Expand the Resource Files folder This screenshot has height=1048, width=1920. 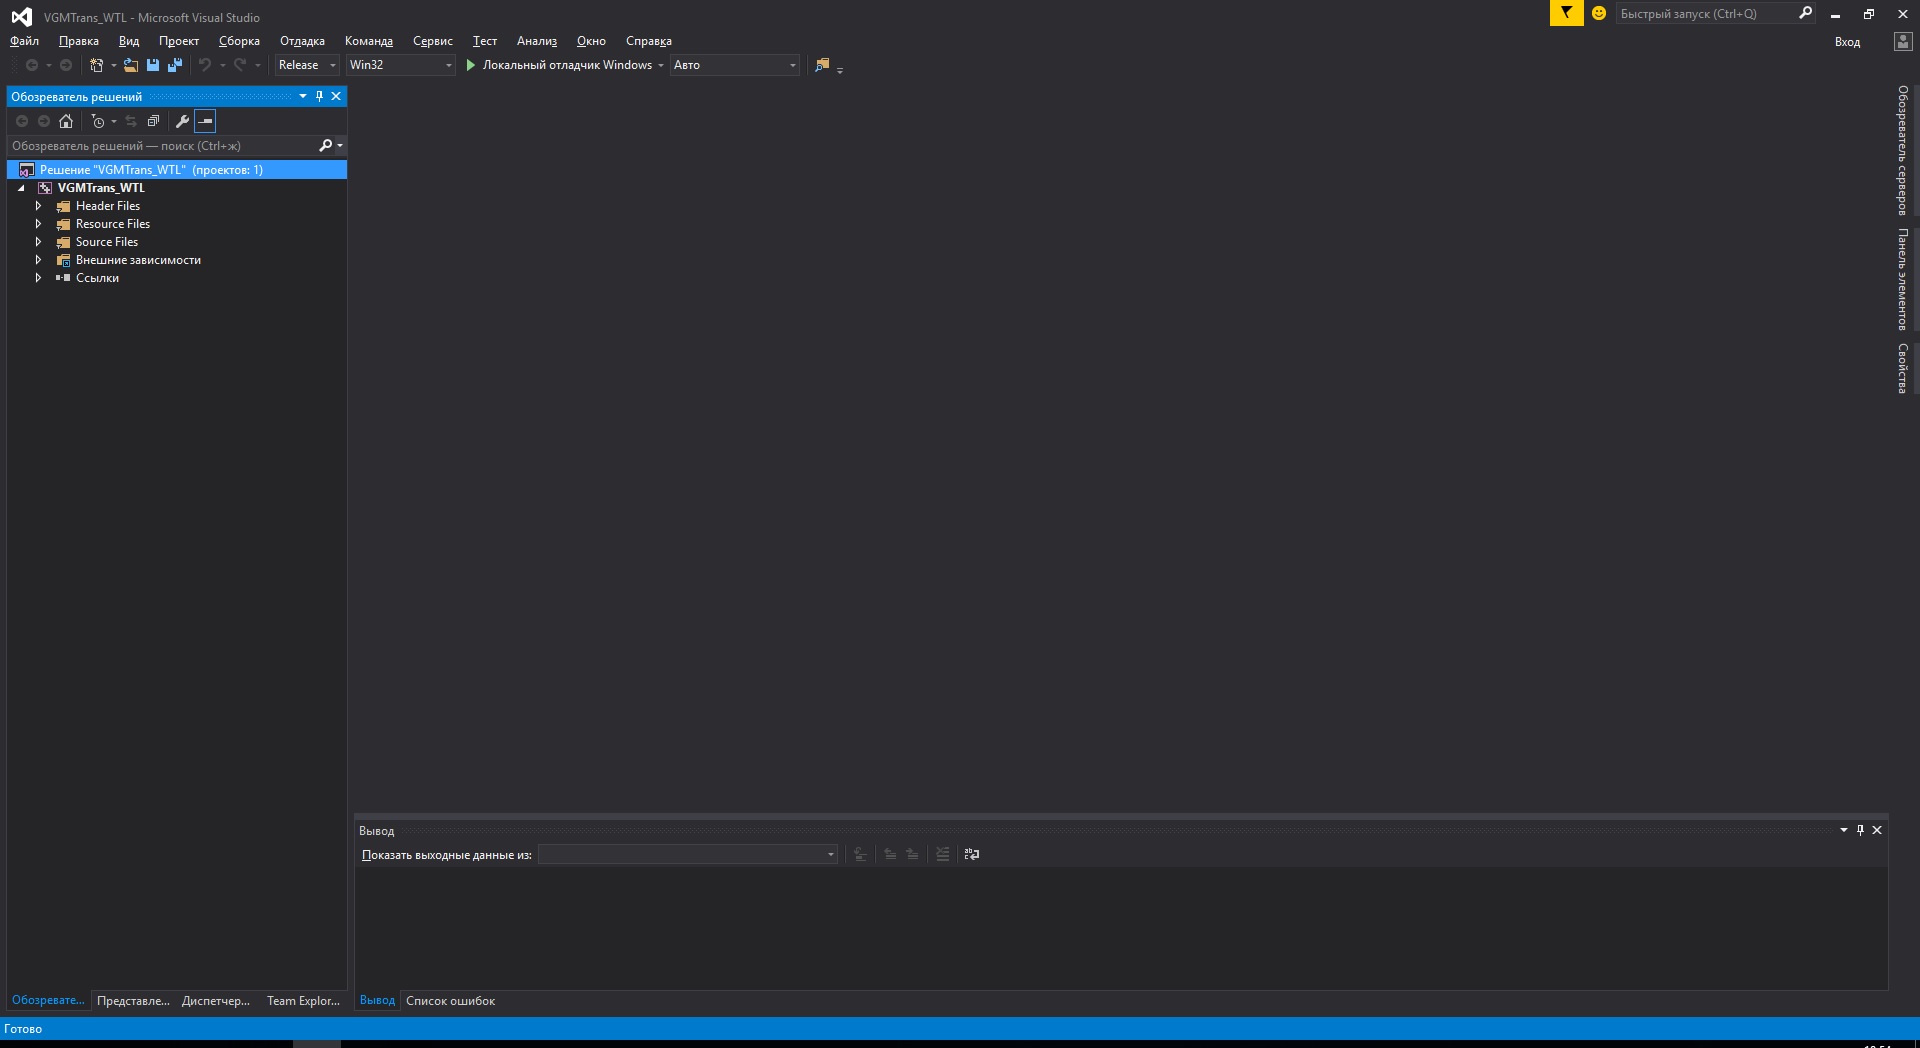coord(38,224)
